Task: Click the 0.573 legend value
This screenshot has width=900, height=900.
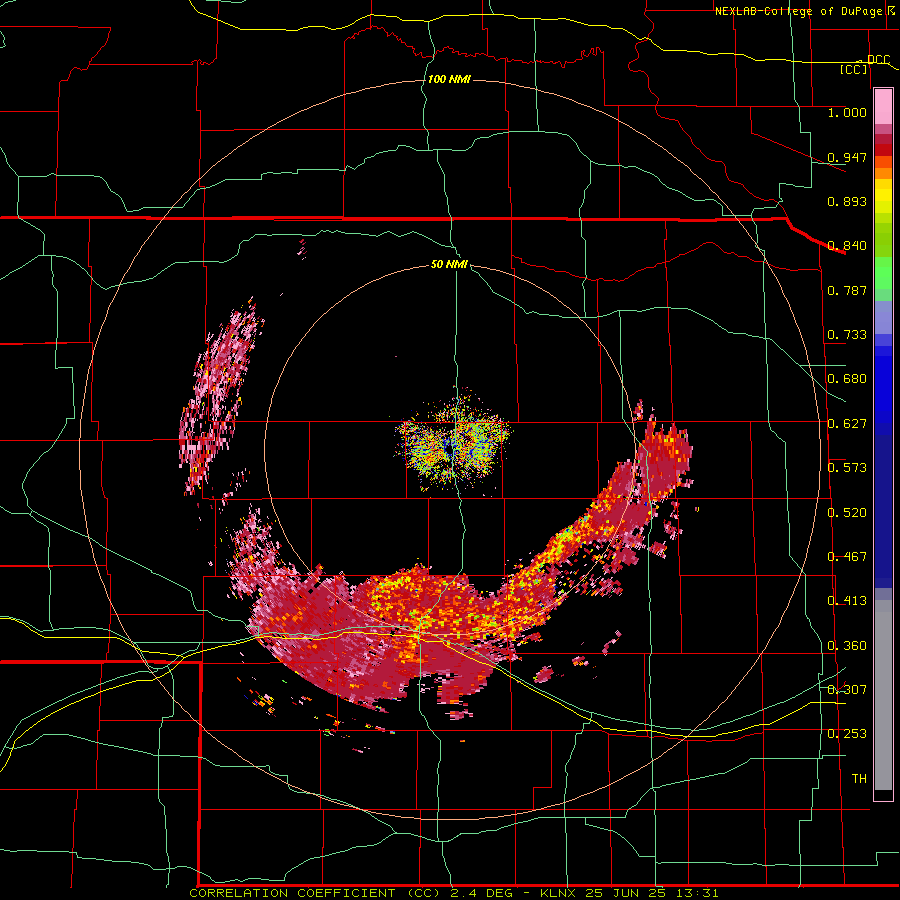Action: (847, 468)
